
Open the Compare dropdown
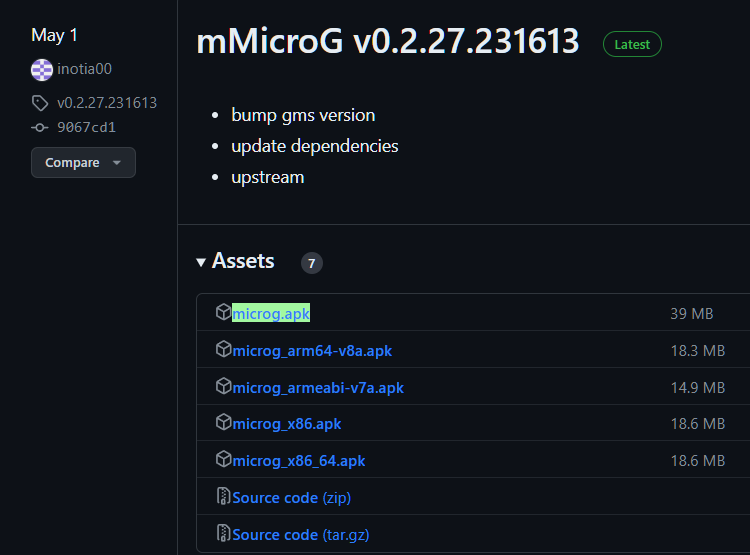[83, 163]
